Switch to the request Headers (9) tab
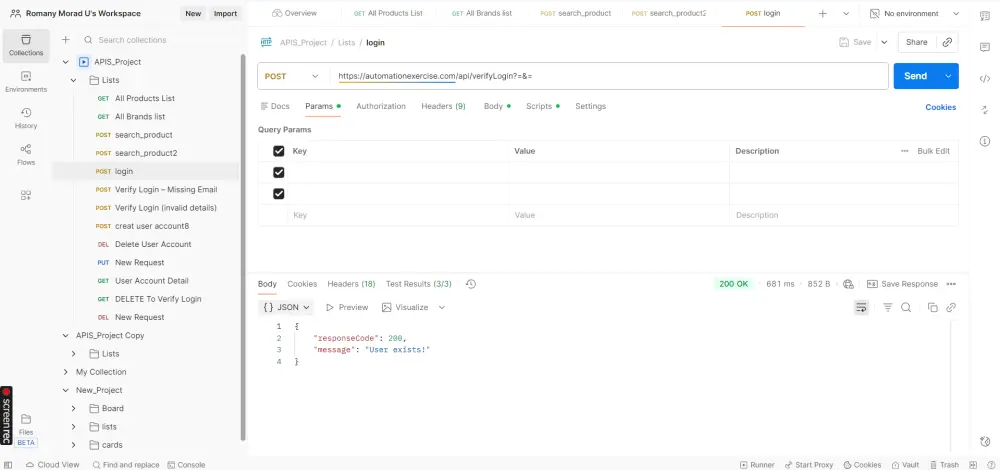Image resolution: width=1000 pixels, height=470 pixels. (443, 106)
